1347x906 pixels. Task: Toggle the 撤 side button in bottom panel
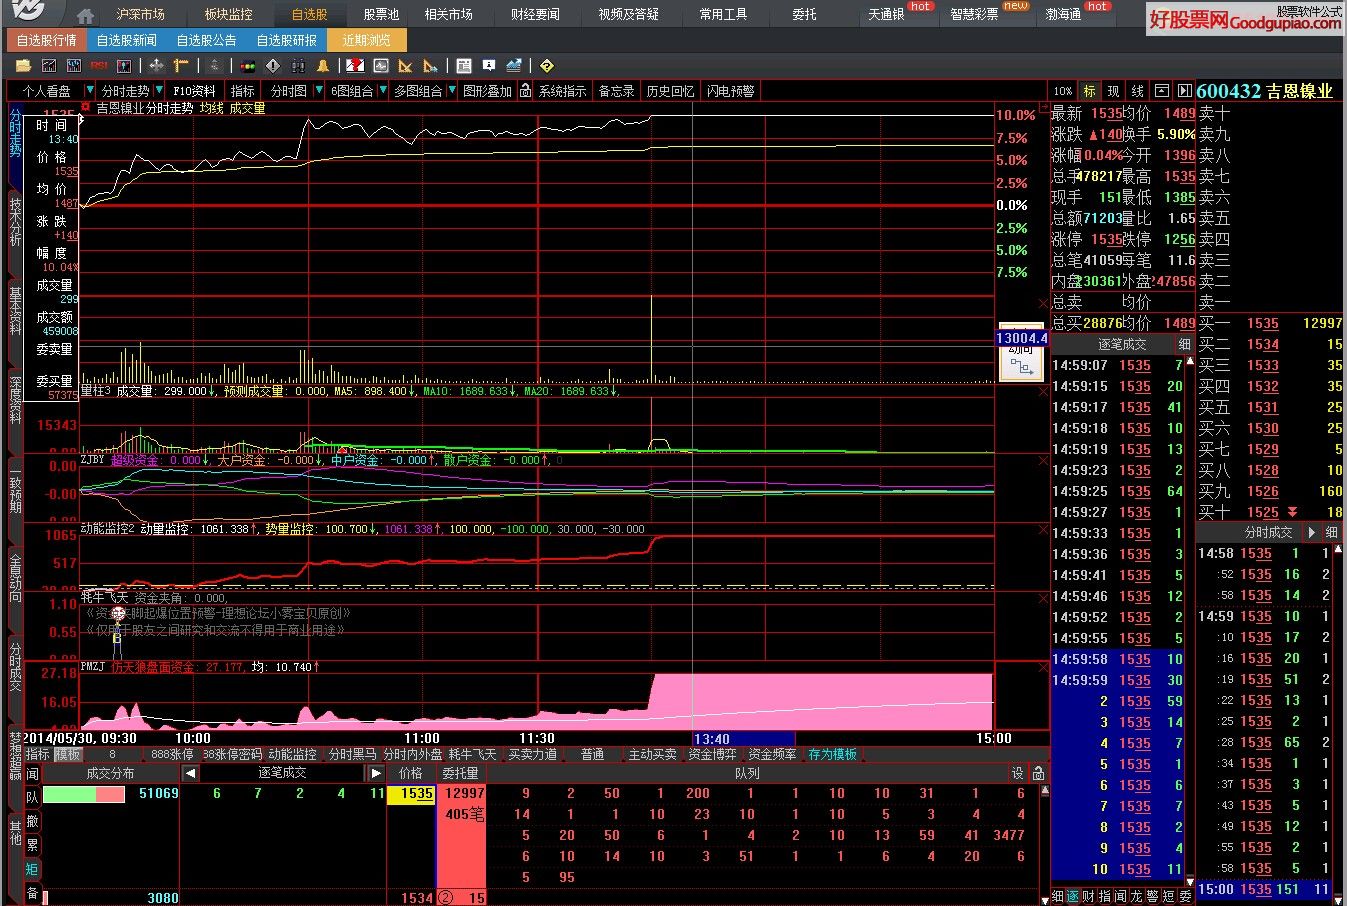click(33, 820)
